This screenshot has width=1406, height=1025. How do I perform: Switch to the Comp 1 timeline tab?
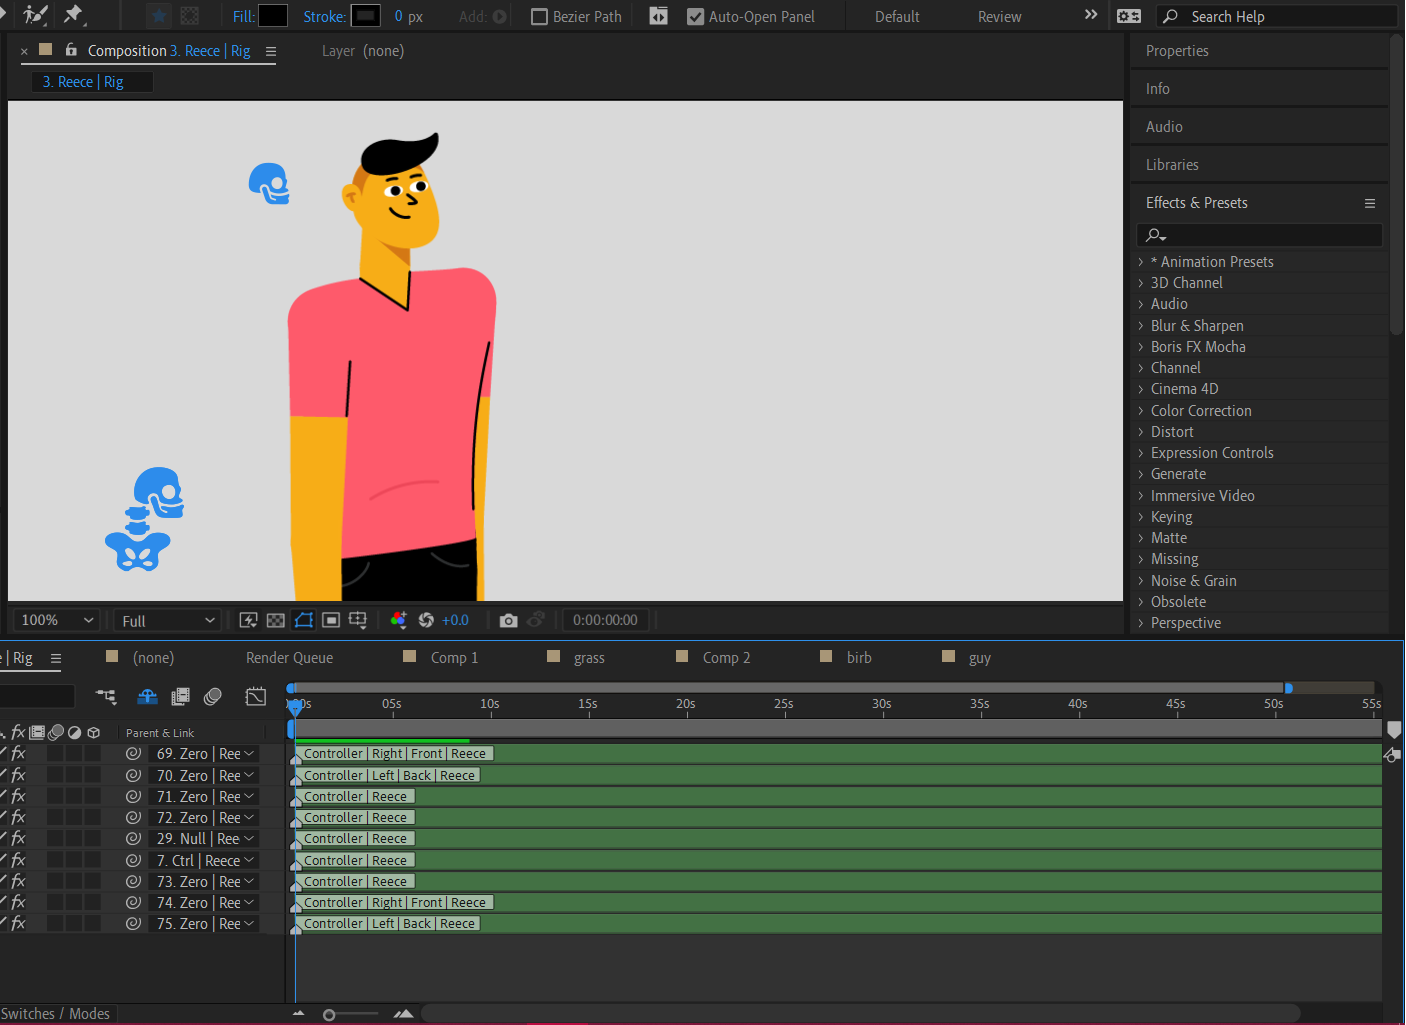click(454, 658)
